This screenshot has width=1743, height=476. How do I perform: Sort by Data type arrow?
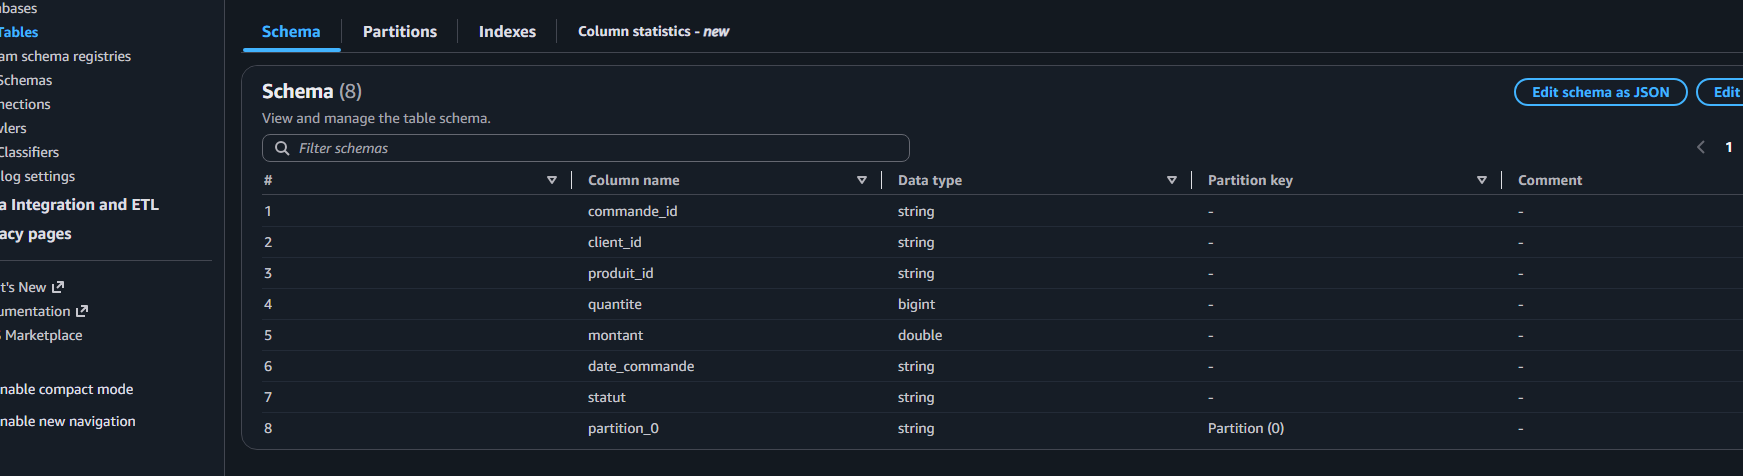click(1172, 180)
